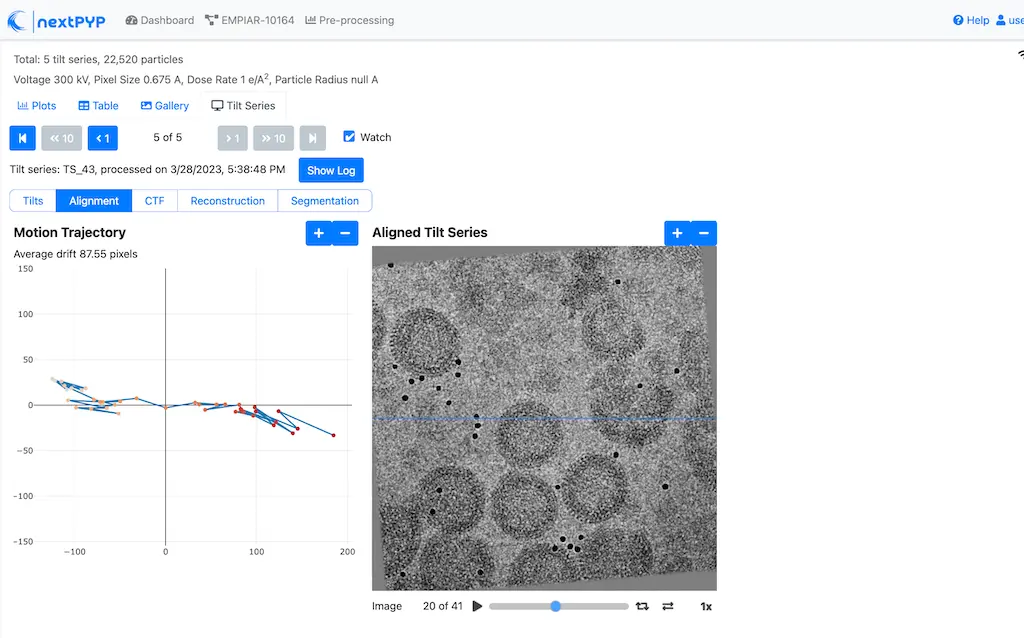1024x638 pixels.
Task: Zoom in on Motion Trajectory plot
Action: (318, 233)
